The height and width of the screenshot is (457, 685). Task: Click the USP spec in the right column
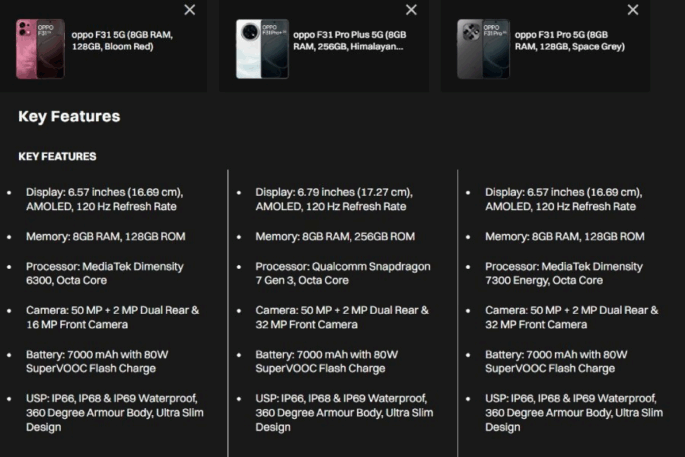click(x=573, y=412)
